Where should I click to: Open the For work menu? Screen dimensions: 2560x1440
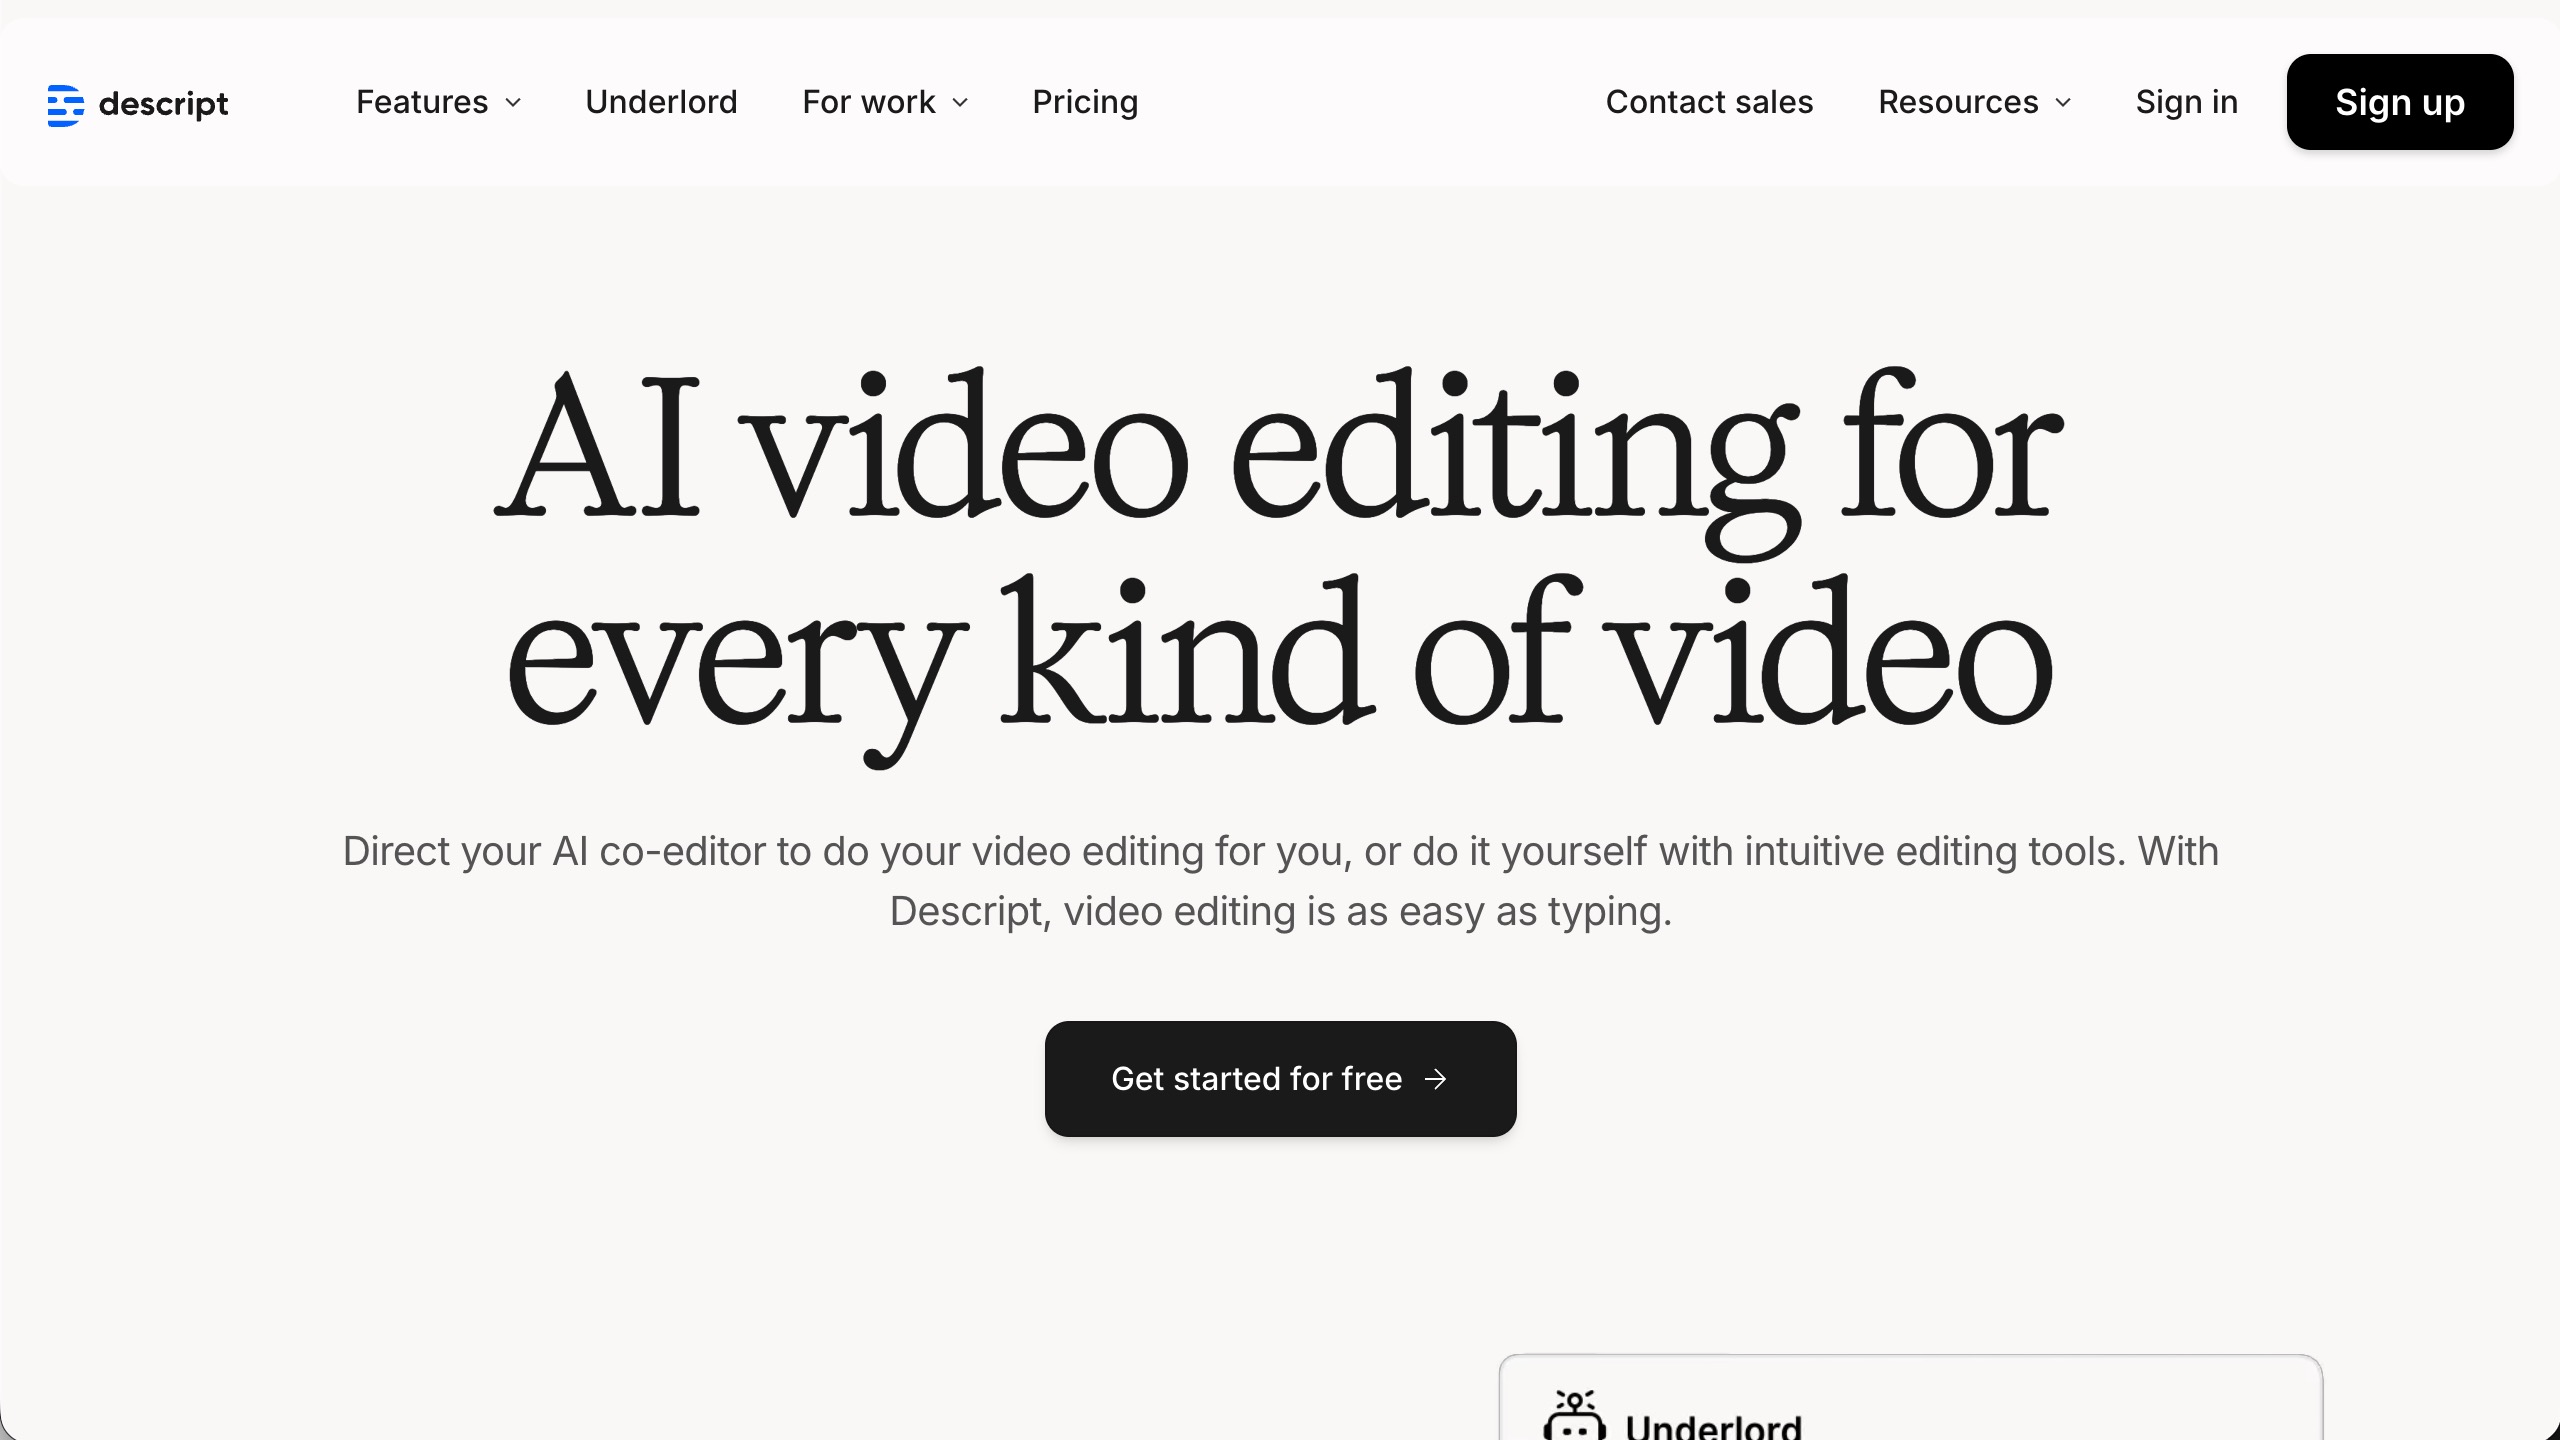pos(868,102)
